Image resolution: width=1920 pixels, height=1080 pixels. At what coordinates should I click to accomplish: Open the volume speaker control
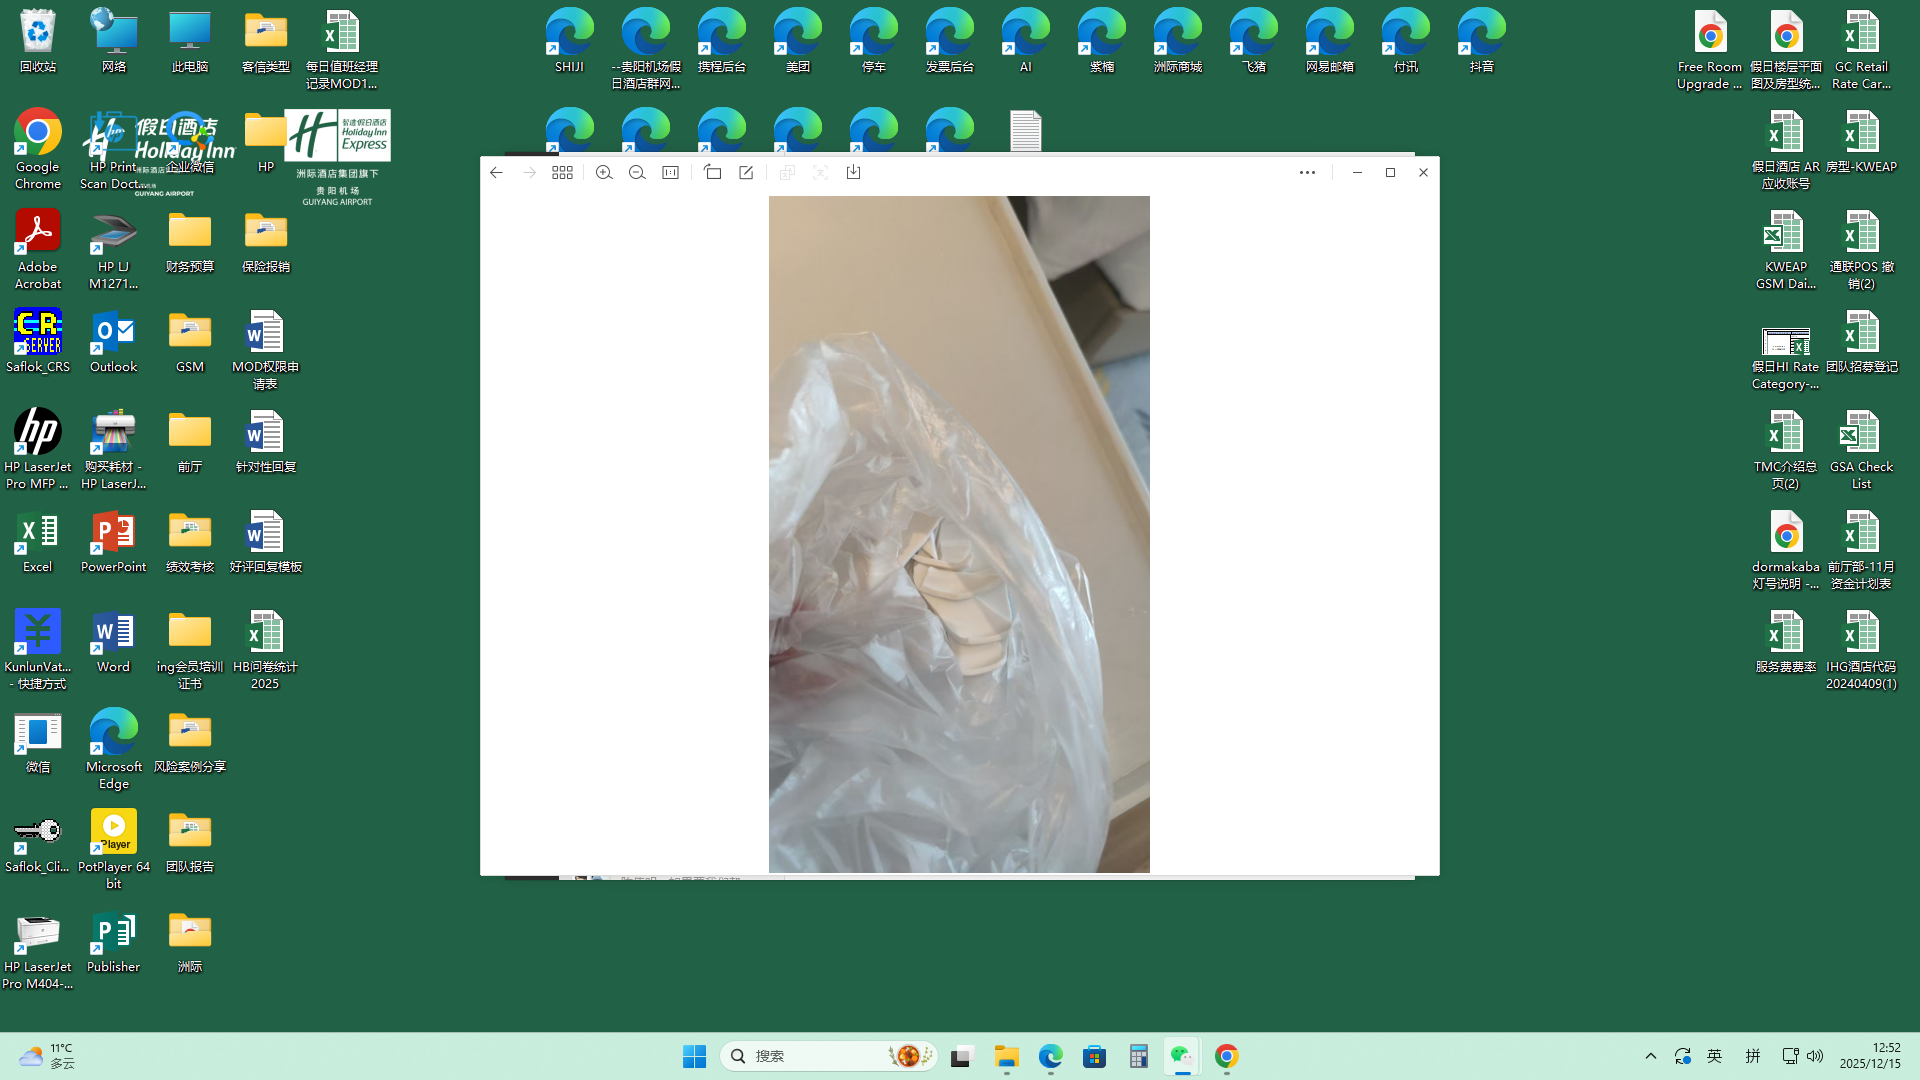(x=1815, y=1056)
